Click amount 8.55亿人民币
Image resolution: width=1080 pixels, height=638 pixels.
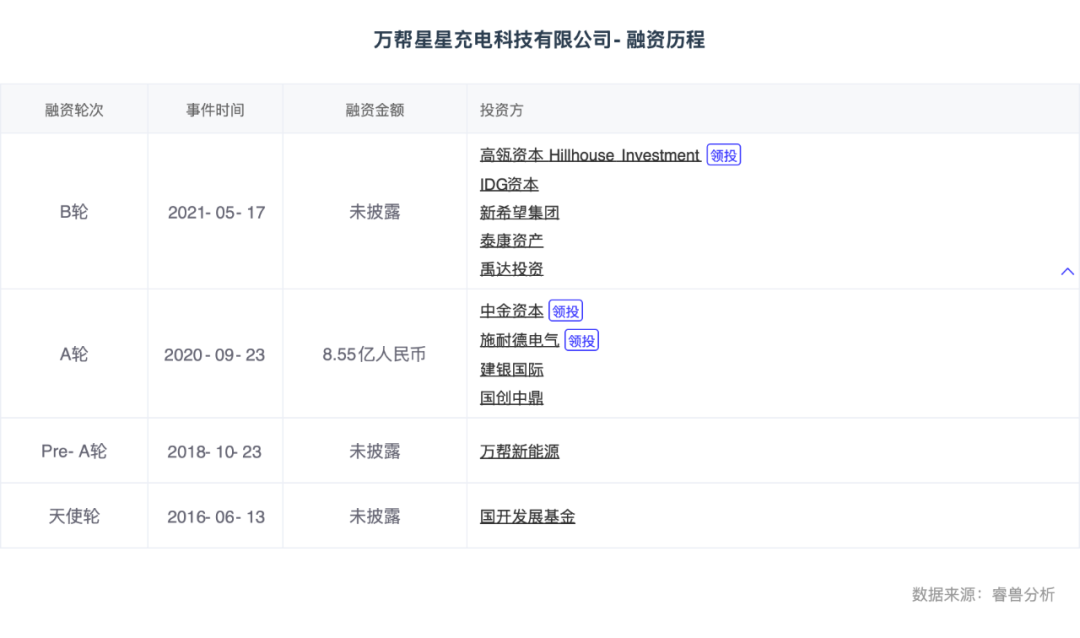374,355
